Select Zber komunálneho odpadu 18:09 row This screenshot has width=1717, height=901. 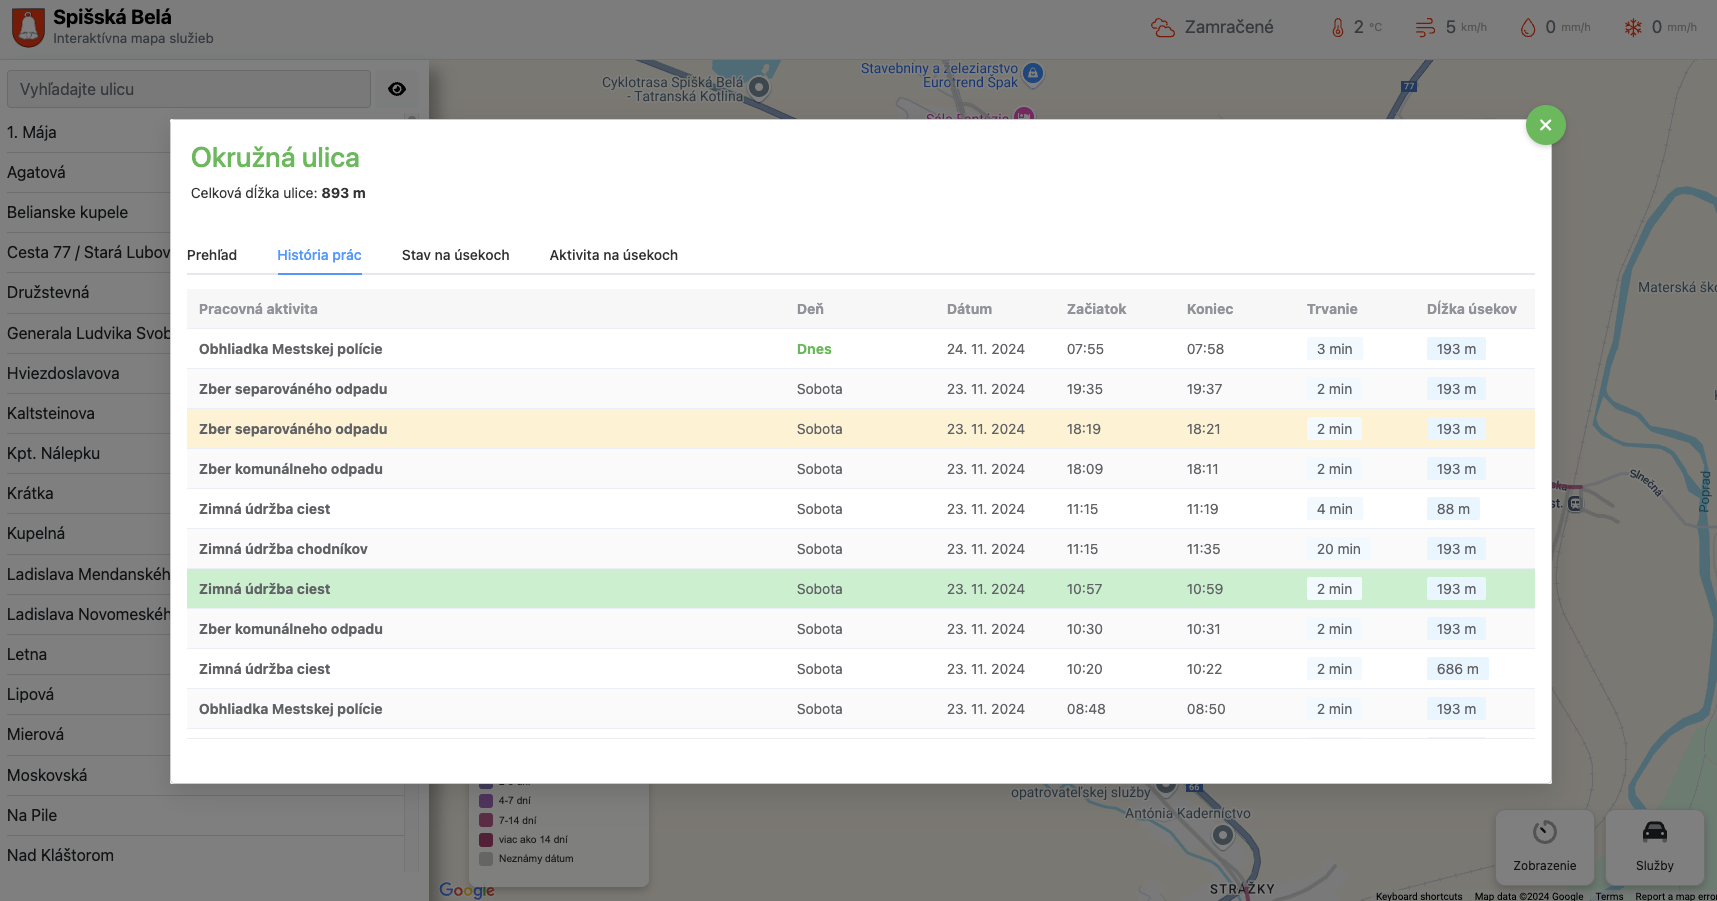coord(861,469)
